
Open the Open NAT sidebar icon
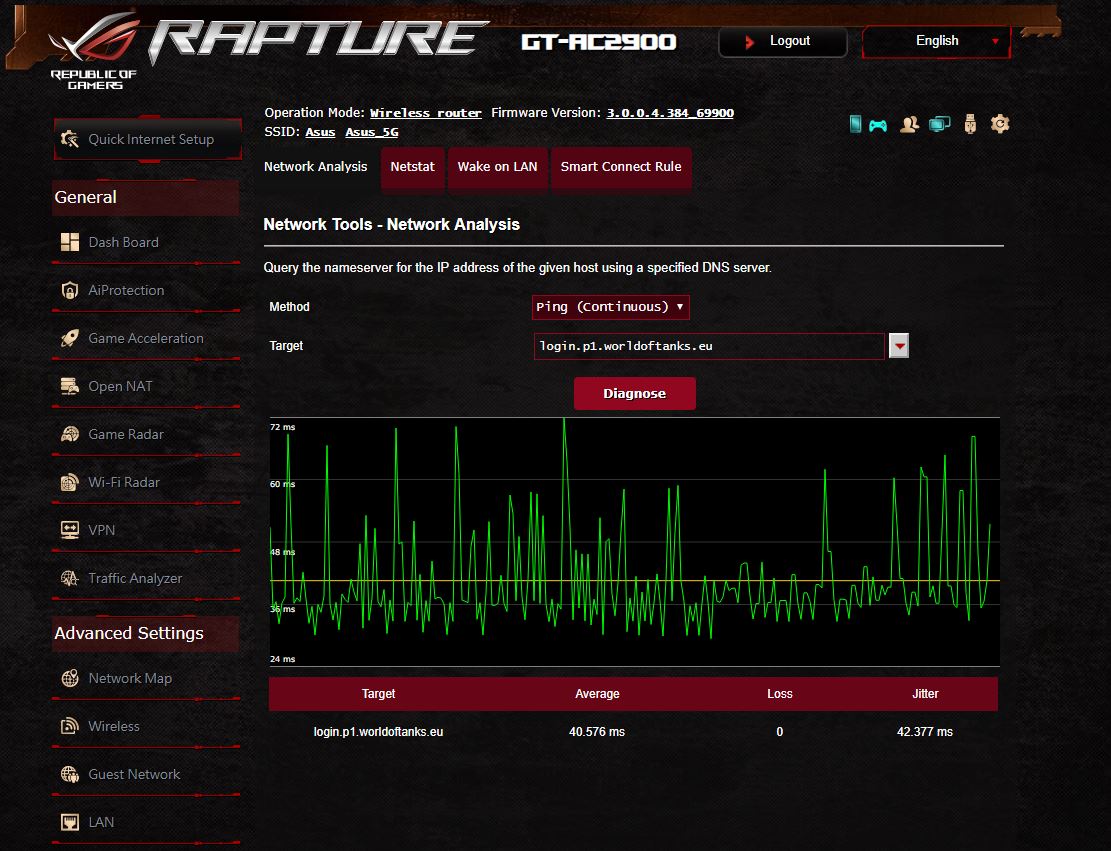point(70,386)
